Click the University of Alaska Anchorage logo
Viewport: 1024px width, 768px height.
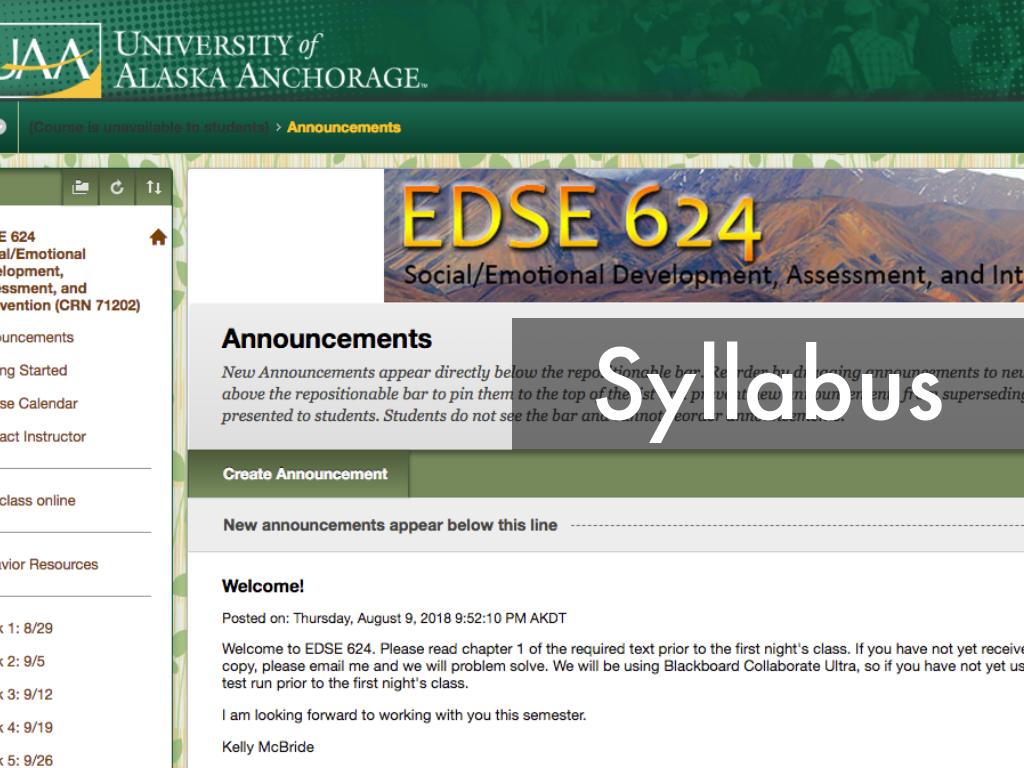tap(210, 60)
